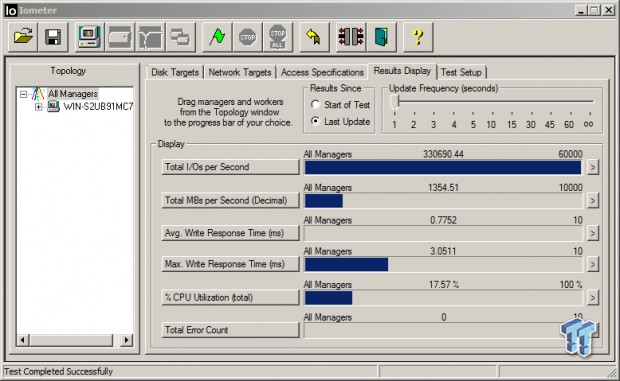Click the WIN-S2UB91MC7 computer icon
Viewport: 620px width, 381px height.
coord(53,106)
